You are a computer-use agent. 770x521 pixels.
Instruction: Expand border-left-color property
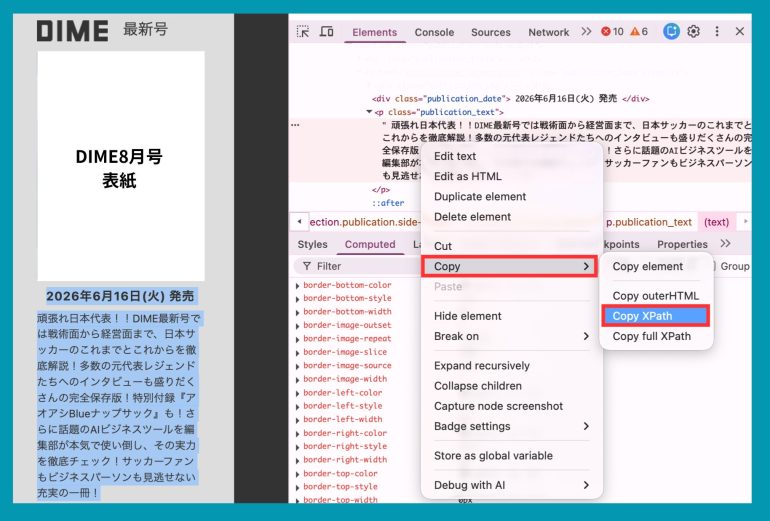298,393
